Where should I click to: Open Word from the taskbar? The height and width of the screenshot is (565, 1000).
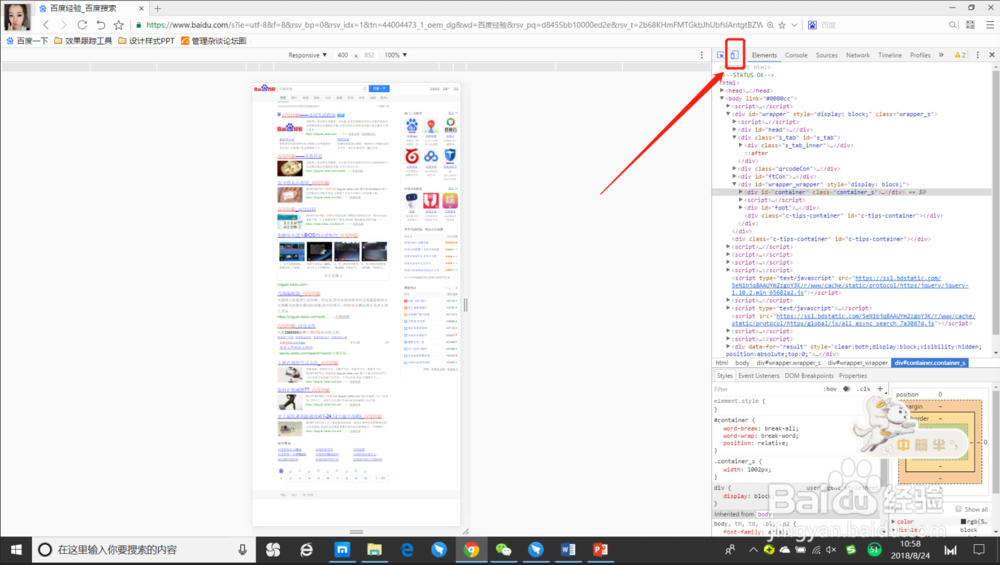click(568, 550)
